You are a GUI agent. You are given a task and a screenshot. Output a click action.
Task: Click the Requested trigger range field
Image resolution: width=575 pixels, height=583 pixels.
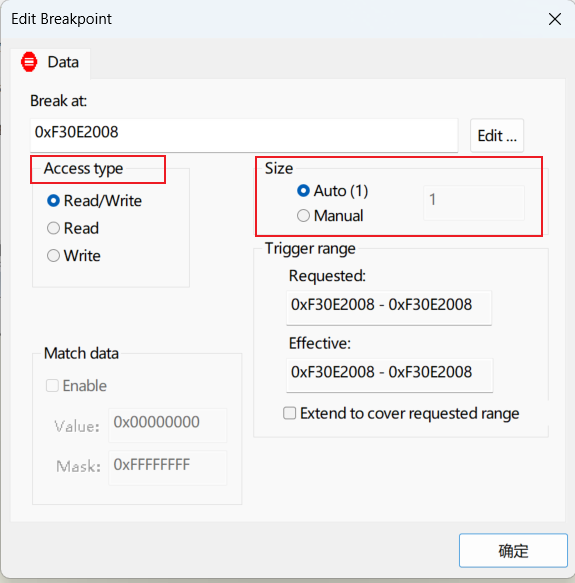389,308
